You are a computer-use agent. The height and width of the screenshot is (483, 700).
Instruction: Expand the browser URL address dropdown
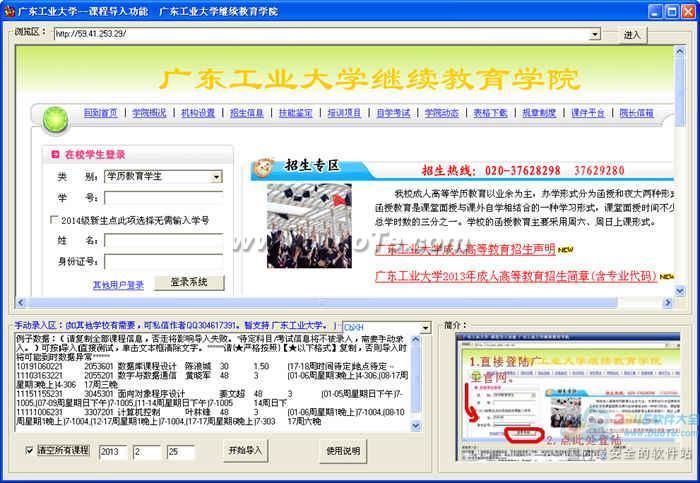pos(594,34)
